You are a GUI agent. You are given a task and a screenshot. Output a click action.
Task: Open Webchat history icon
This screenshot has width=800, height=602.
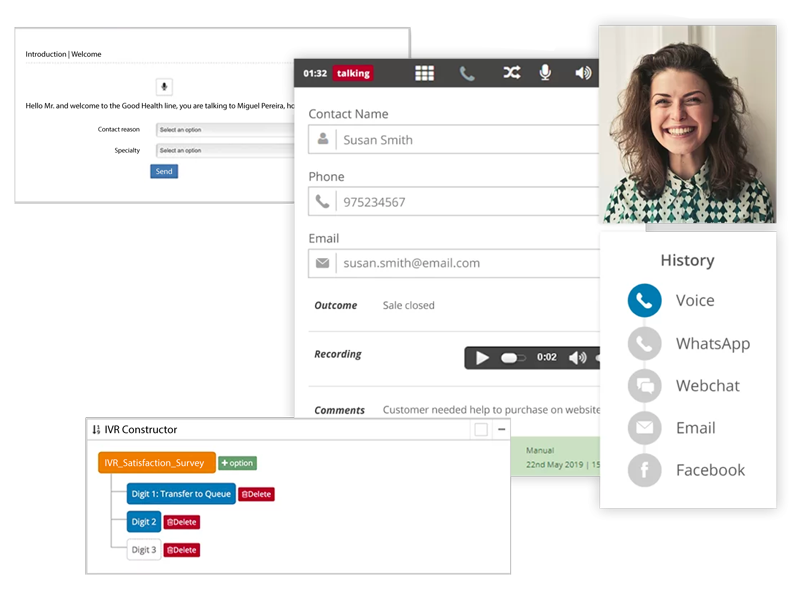point(645,386)
